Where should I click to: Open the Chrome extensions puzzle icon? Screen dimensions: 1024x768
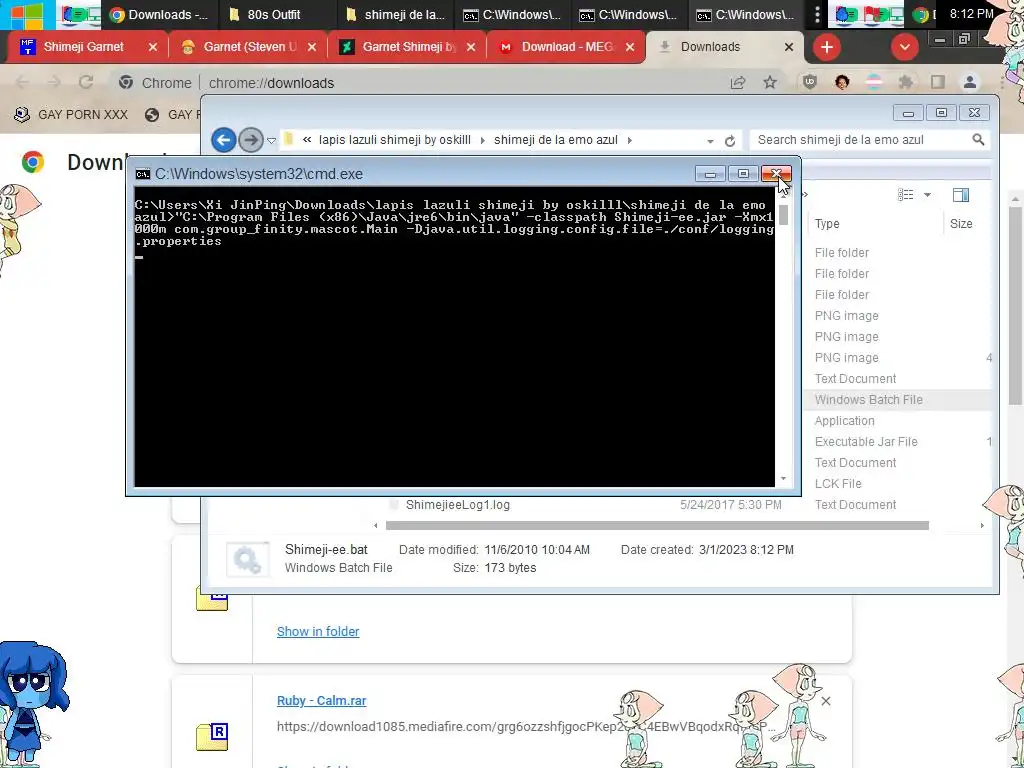[x=906, y=83]
